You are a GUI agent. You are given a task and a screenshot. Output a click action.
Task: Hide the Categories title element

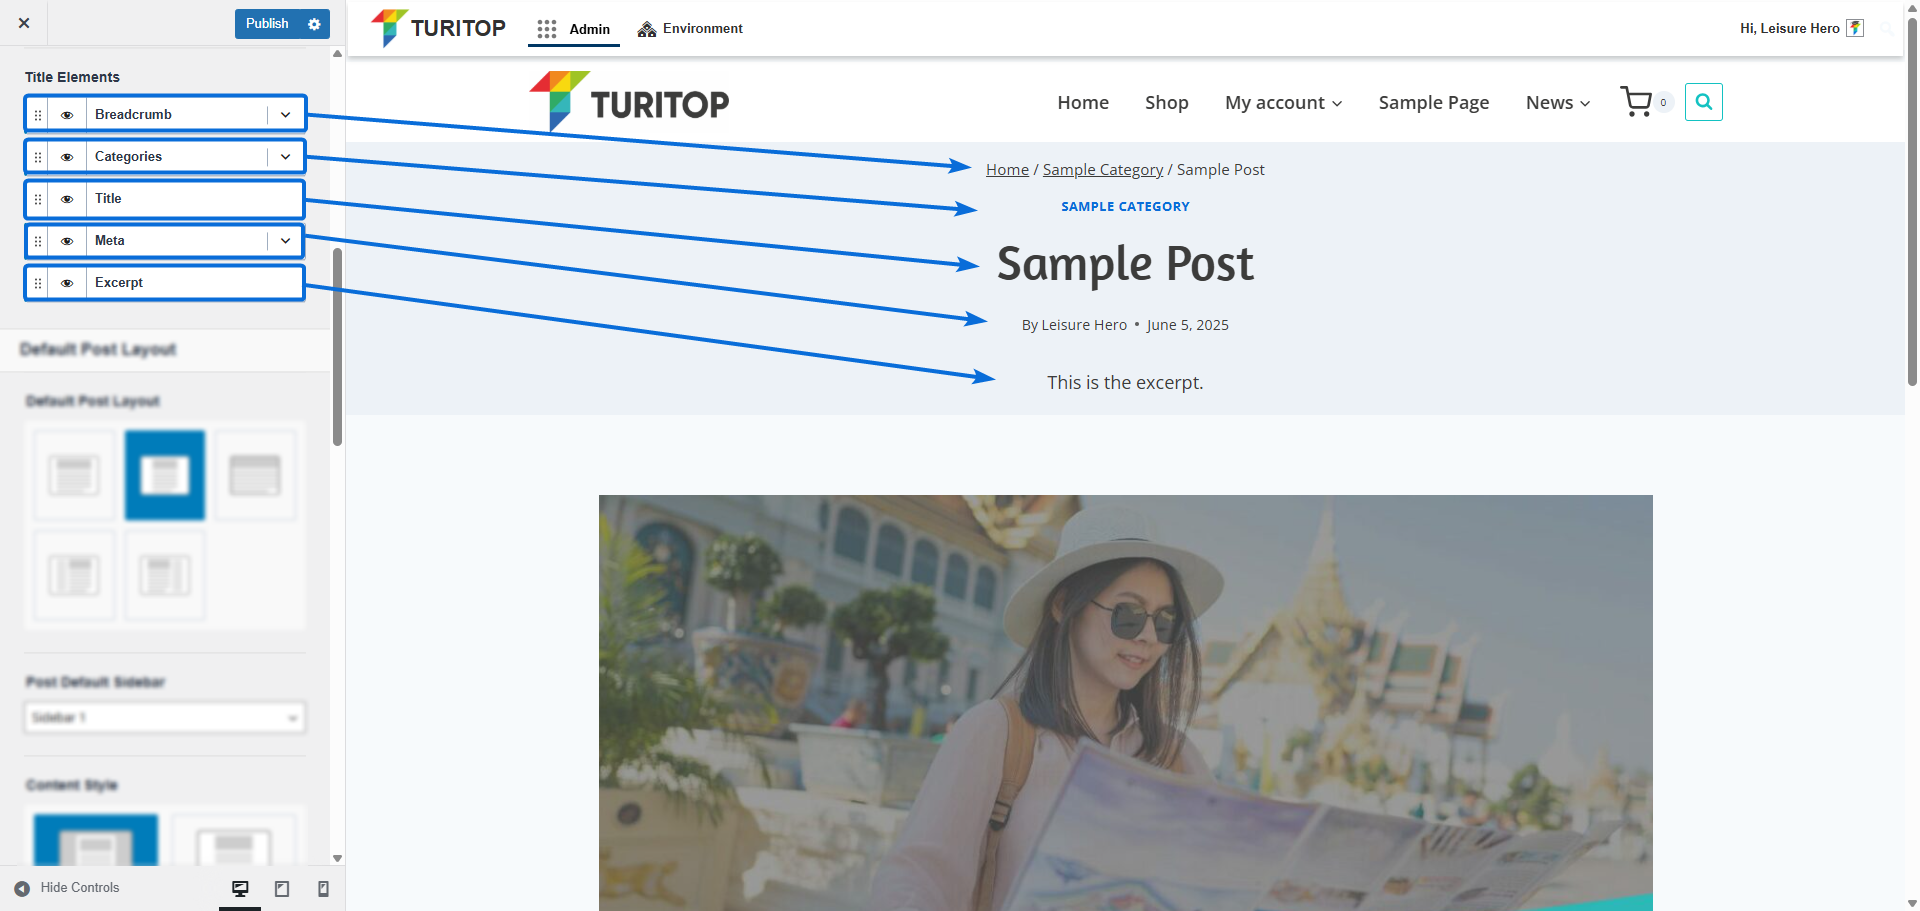[67, 157]
